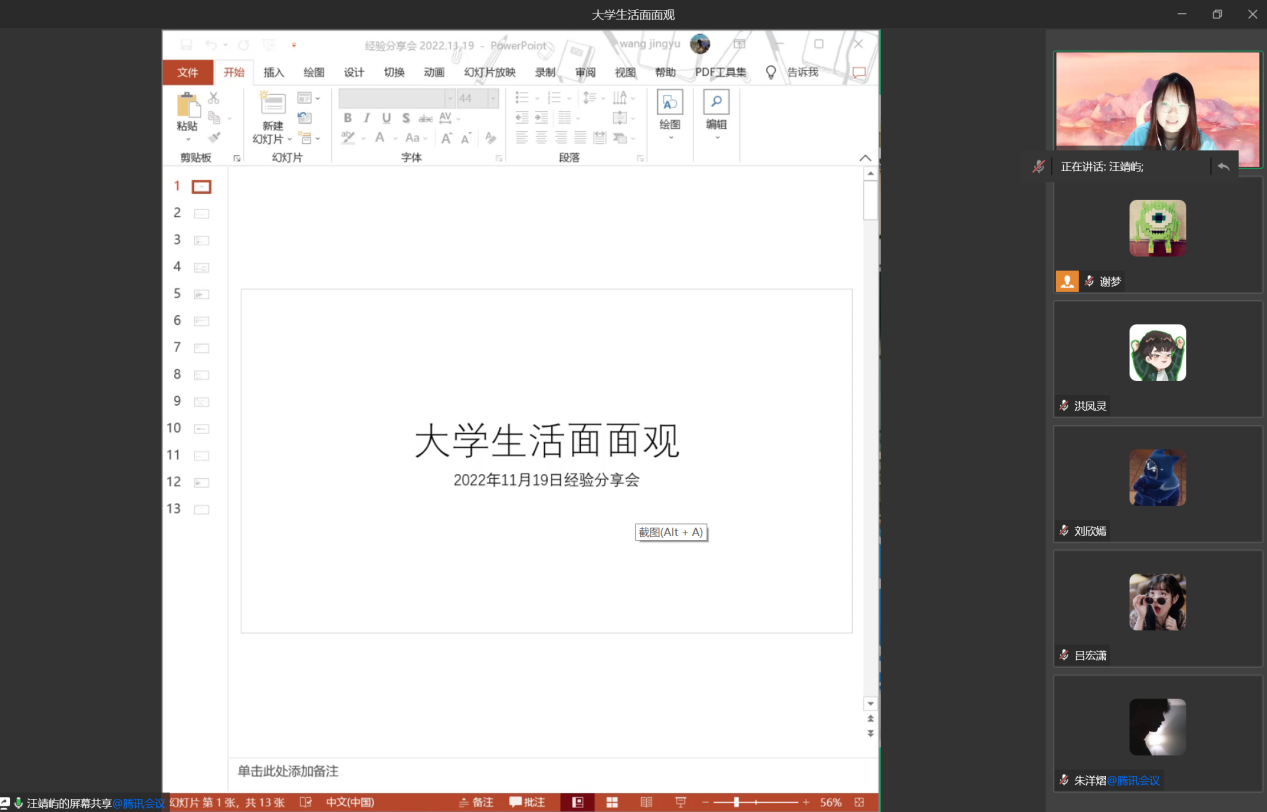Start slideshow from status bar icon
This screenshot has height=812, width=1267.
point(681,802)
